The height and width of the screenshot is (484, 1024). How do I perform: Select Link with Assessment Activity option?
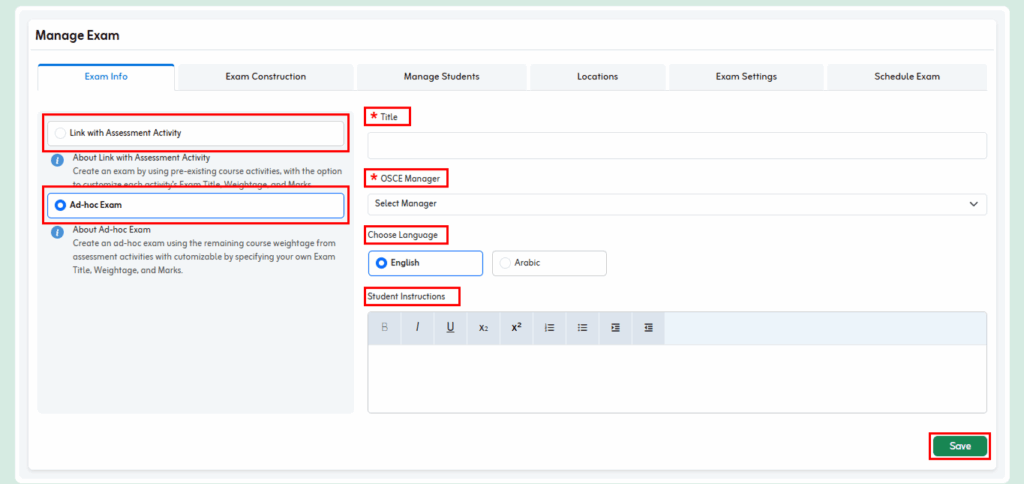coord(62,133)
